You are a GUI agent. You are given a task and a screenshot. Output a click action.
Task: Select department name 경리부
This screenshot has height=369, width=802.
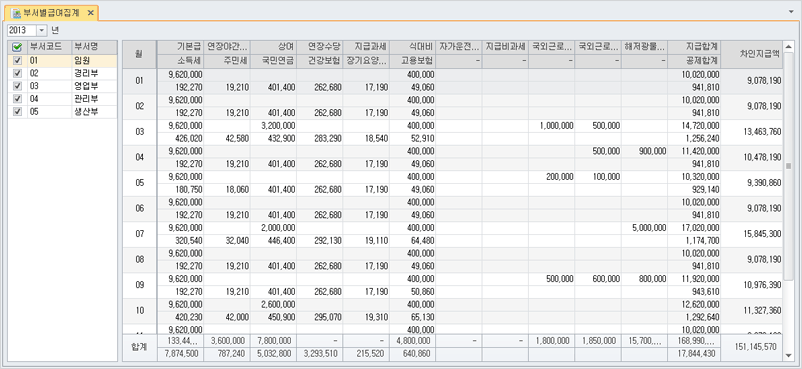tap(94, 73)
